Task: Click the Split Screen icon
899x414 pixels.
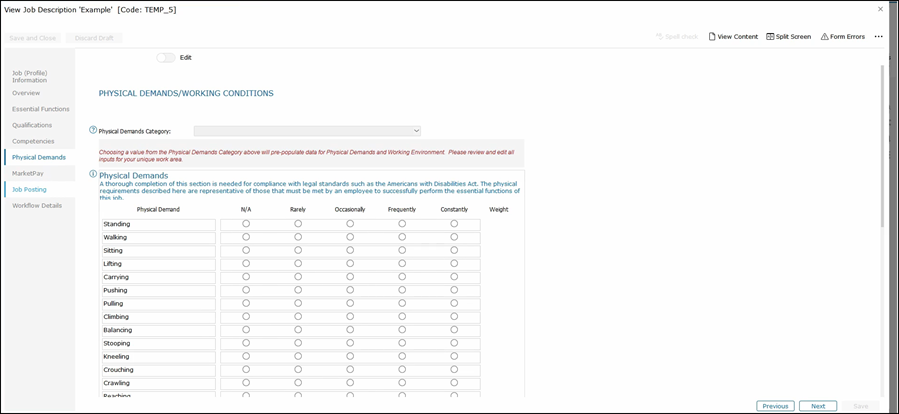Action: (771, 37)
